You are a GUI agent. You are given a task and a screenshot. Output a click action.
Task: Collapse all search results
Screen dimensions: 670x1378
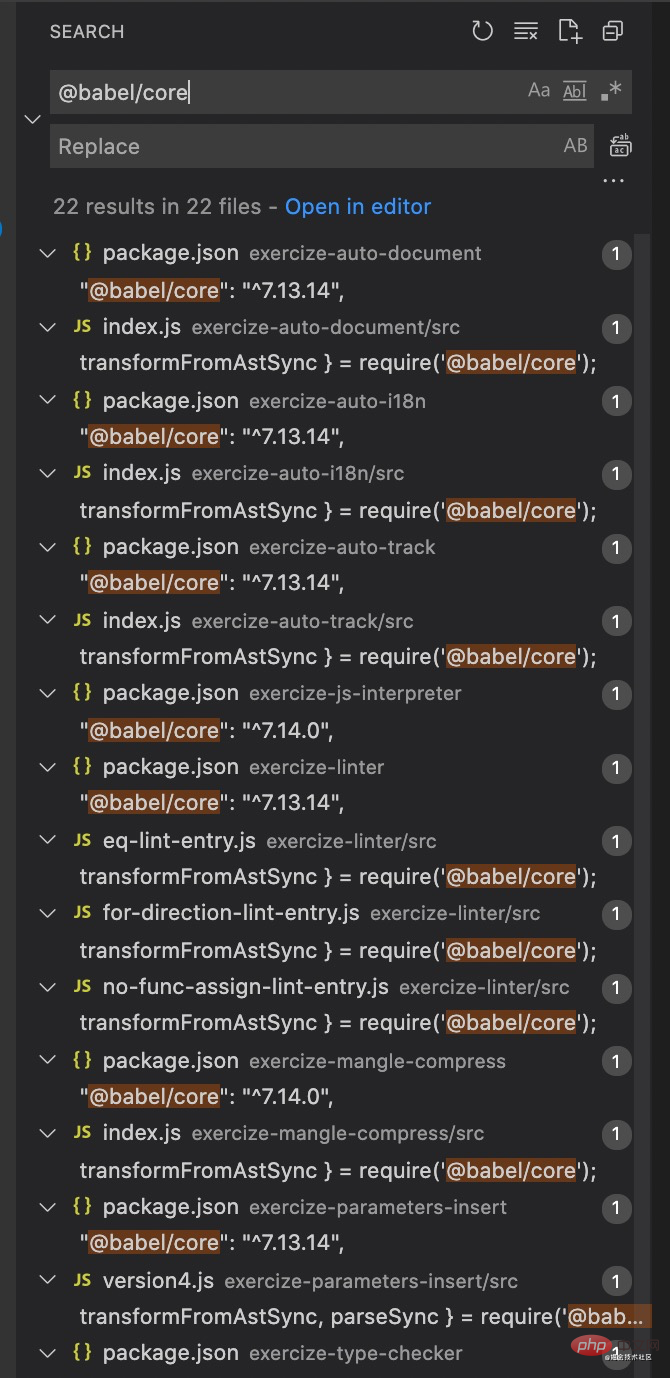tap(613, 32)
